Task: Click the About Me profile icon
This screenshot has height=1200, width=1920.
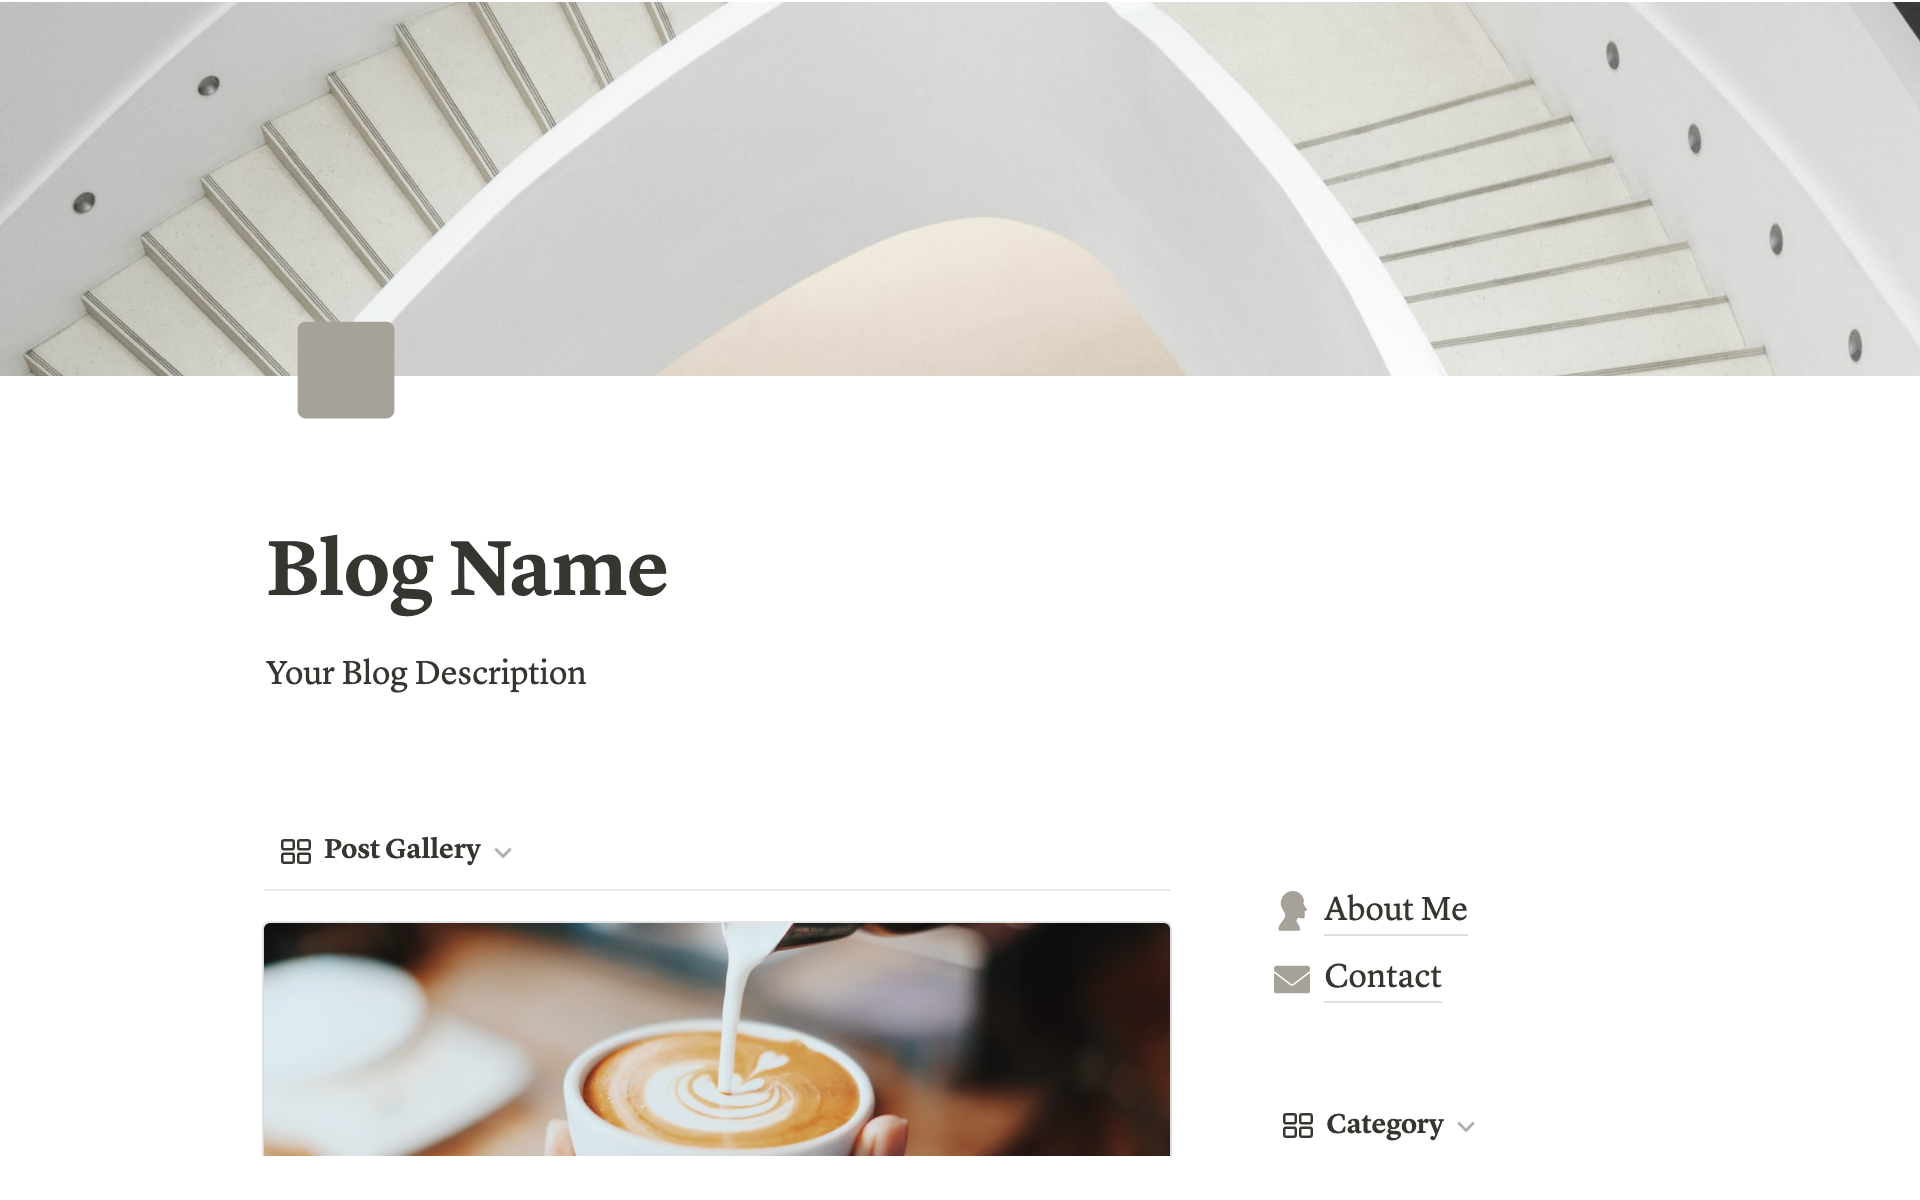Action: pyautogui.click(x=1294, y=906)
